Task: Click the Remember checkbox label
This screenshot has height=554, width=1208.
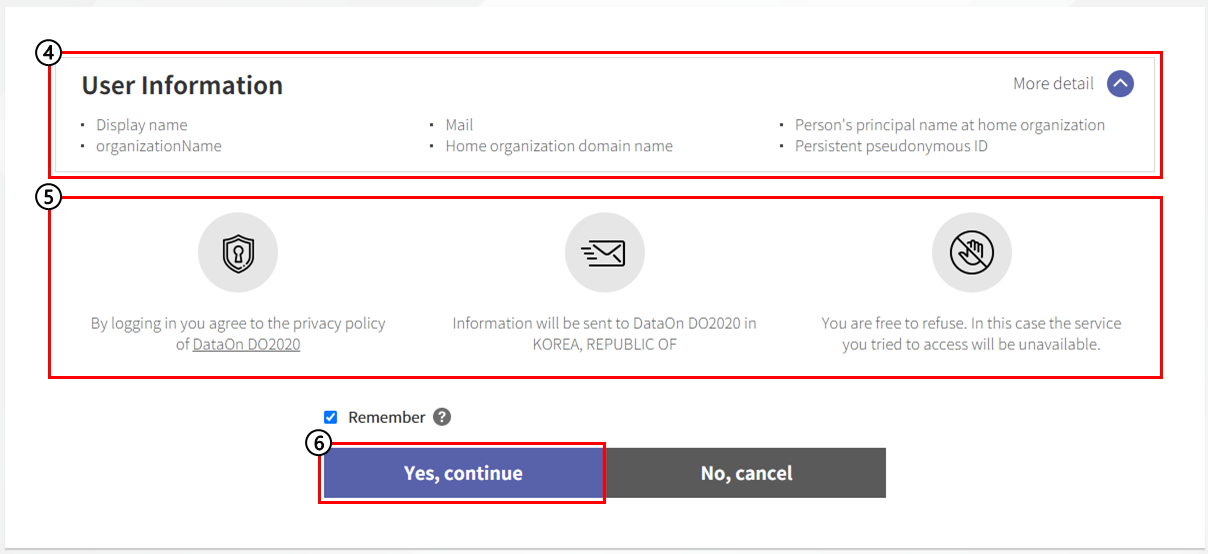Action: pos(387,417)
